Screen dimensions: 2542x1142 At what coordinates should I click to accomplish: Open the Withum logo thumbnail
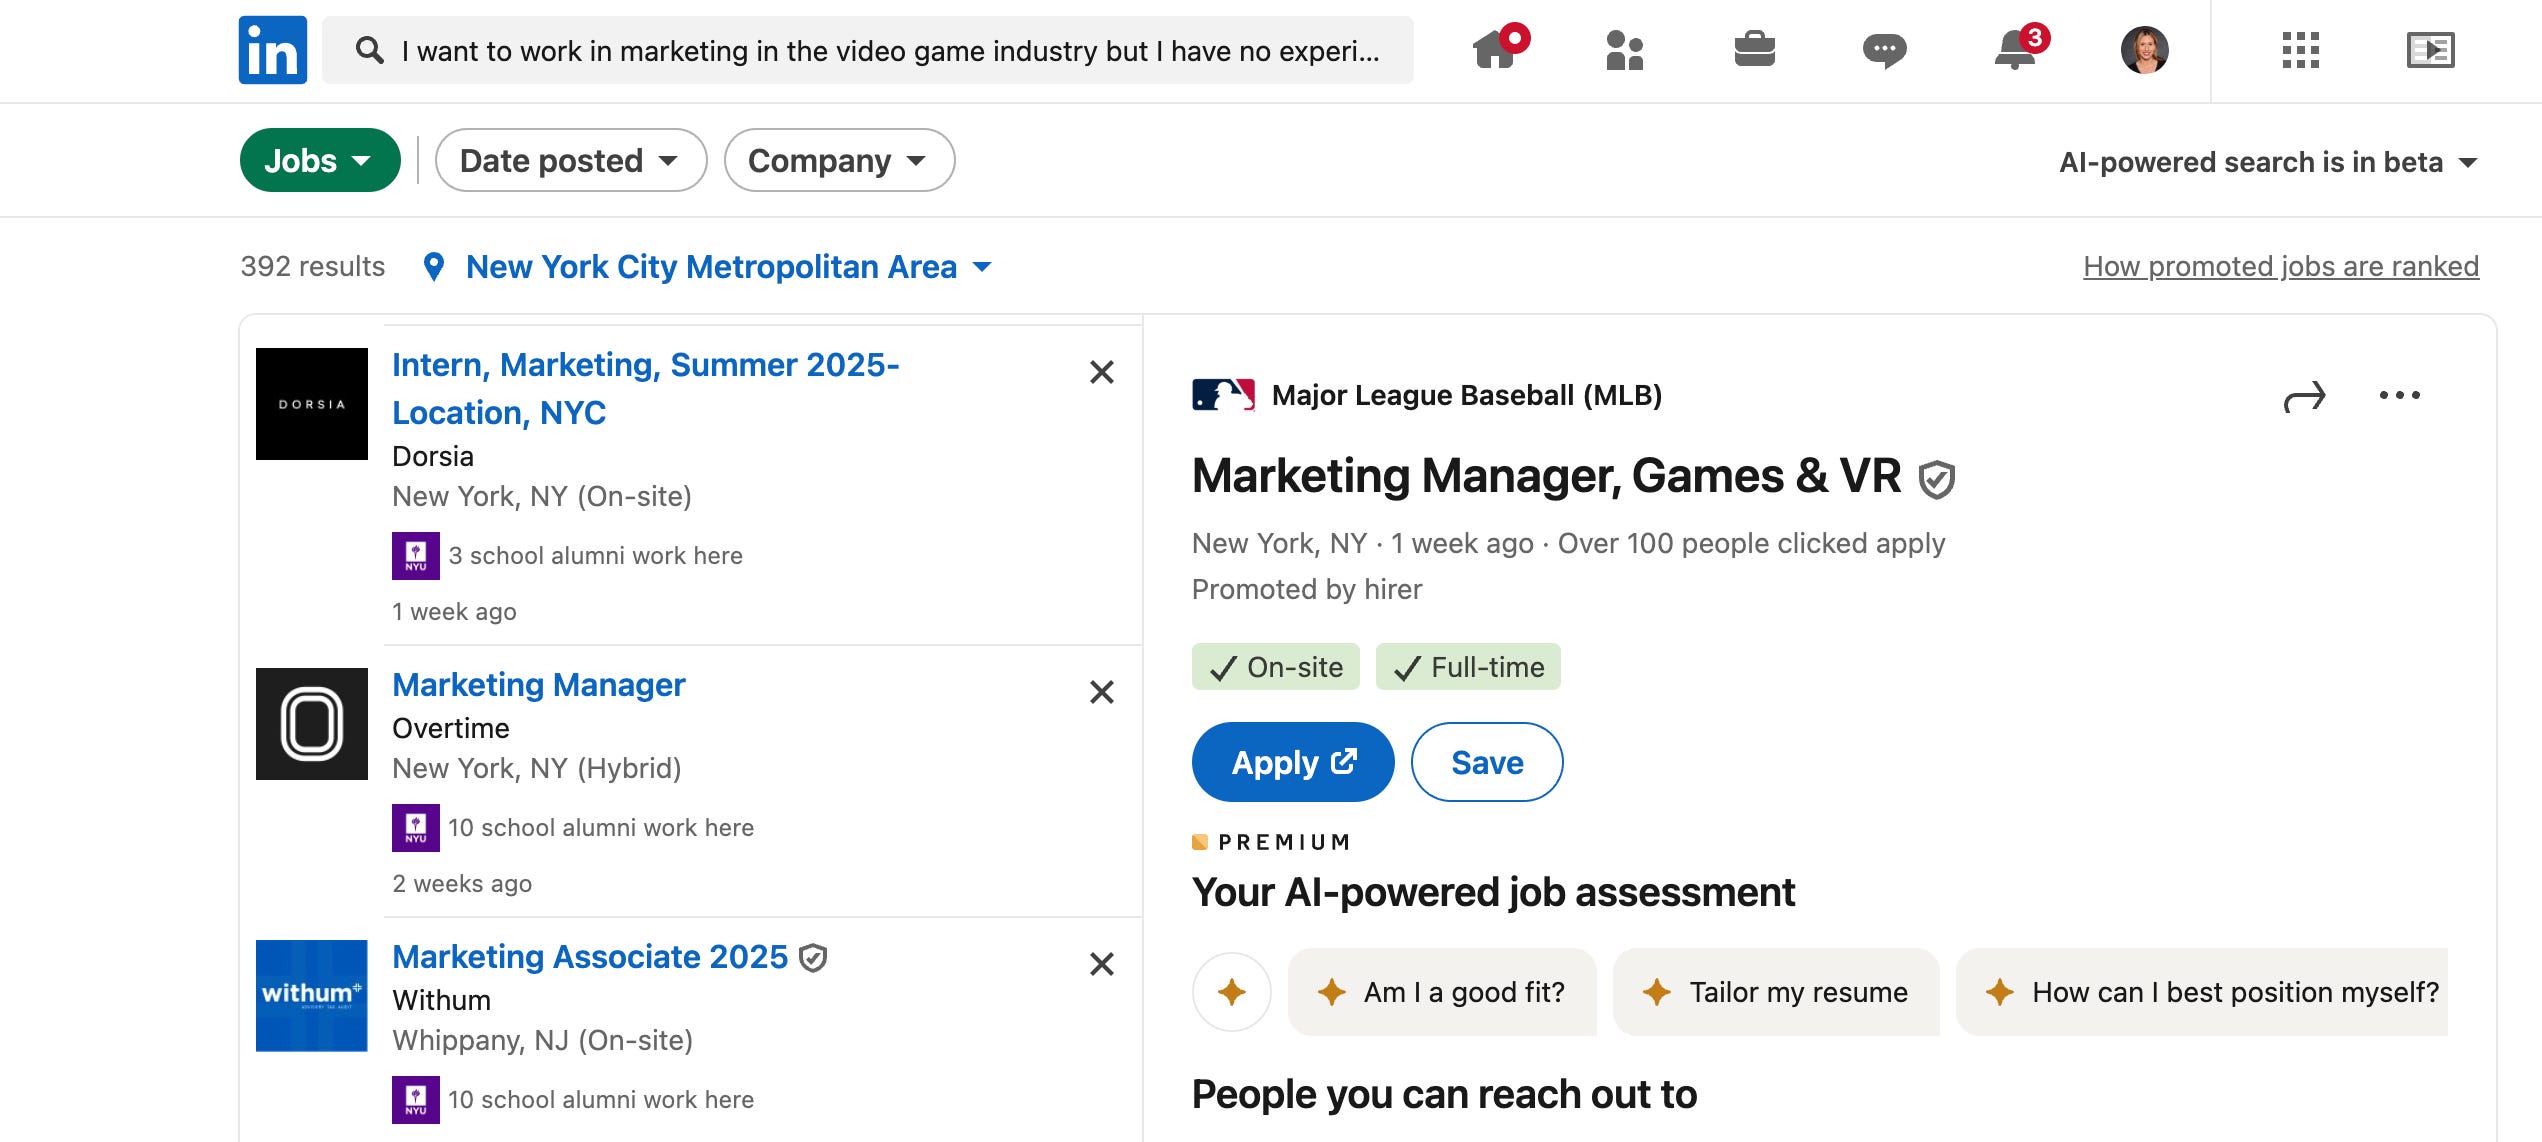(x=312, y=996)
